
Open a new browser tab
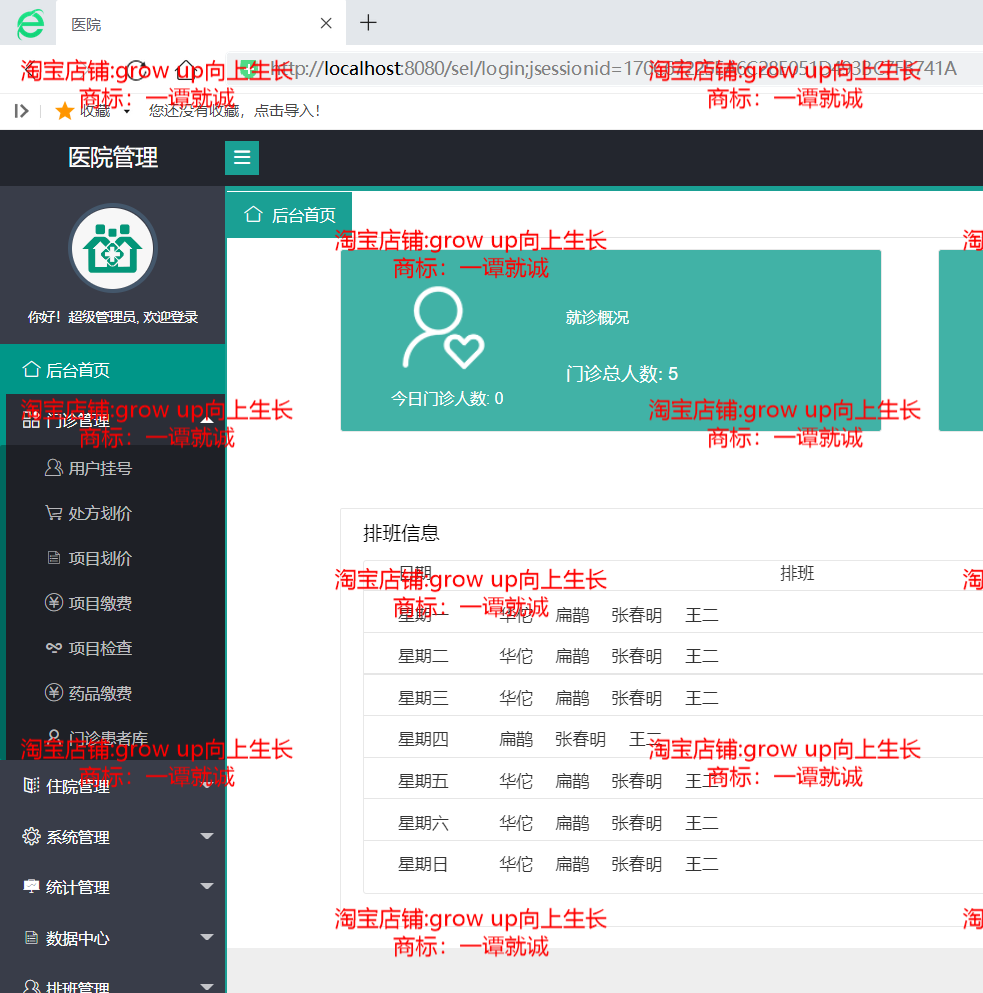[368, 23]
